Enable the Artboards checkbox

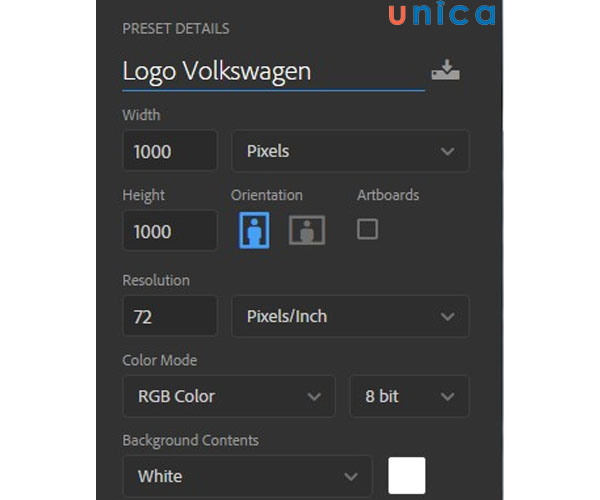click(367, 229)
